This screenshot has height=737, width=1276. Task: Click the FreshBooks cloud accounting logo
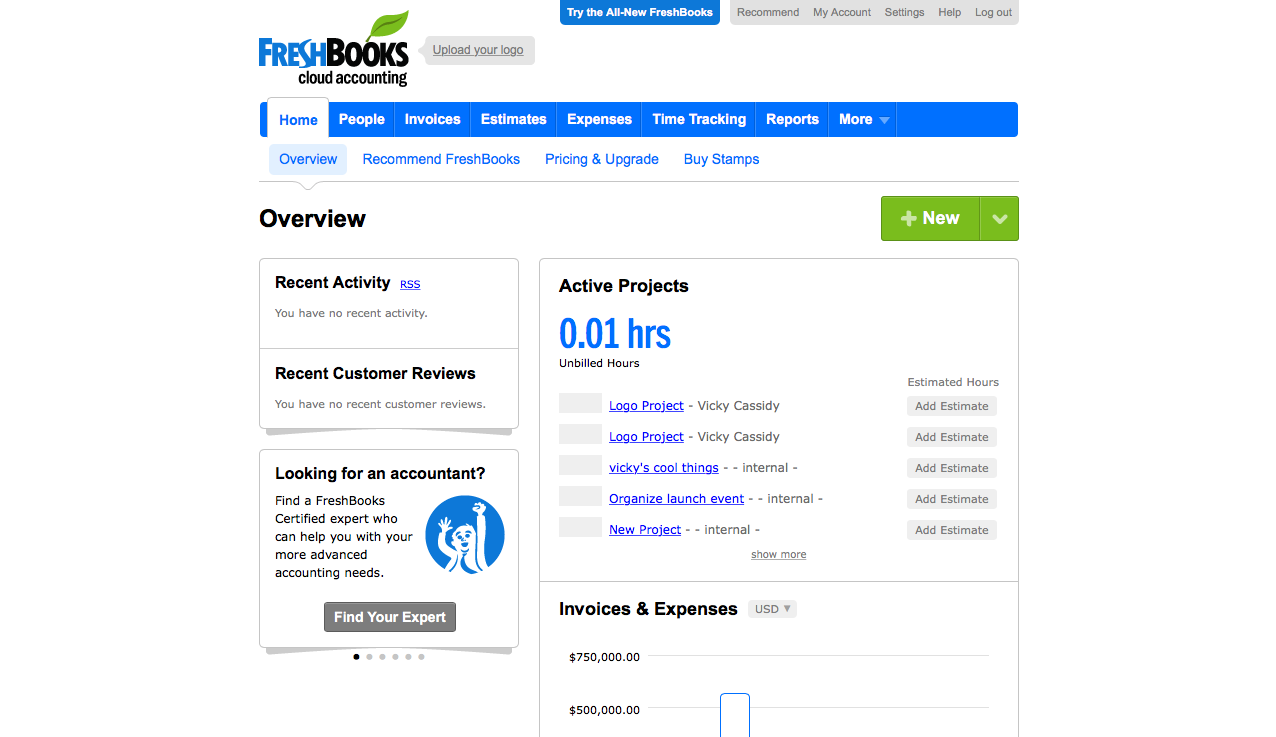click(x=334, y=50)
